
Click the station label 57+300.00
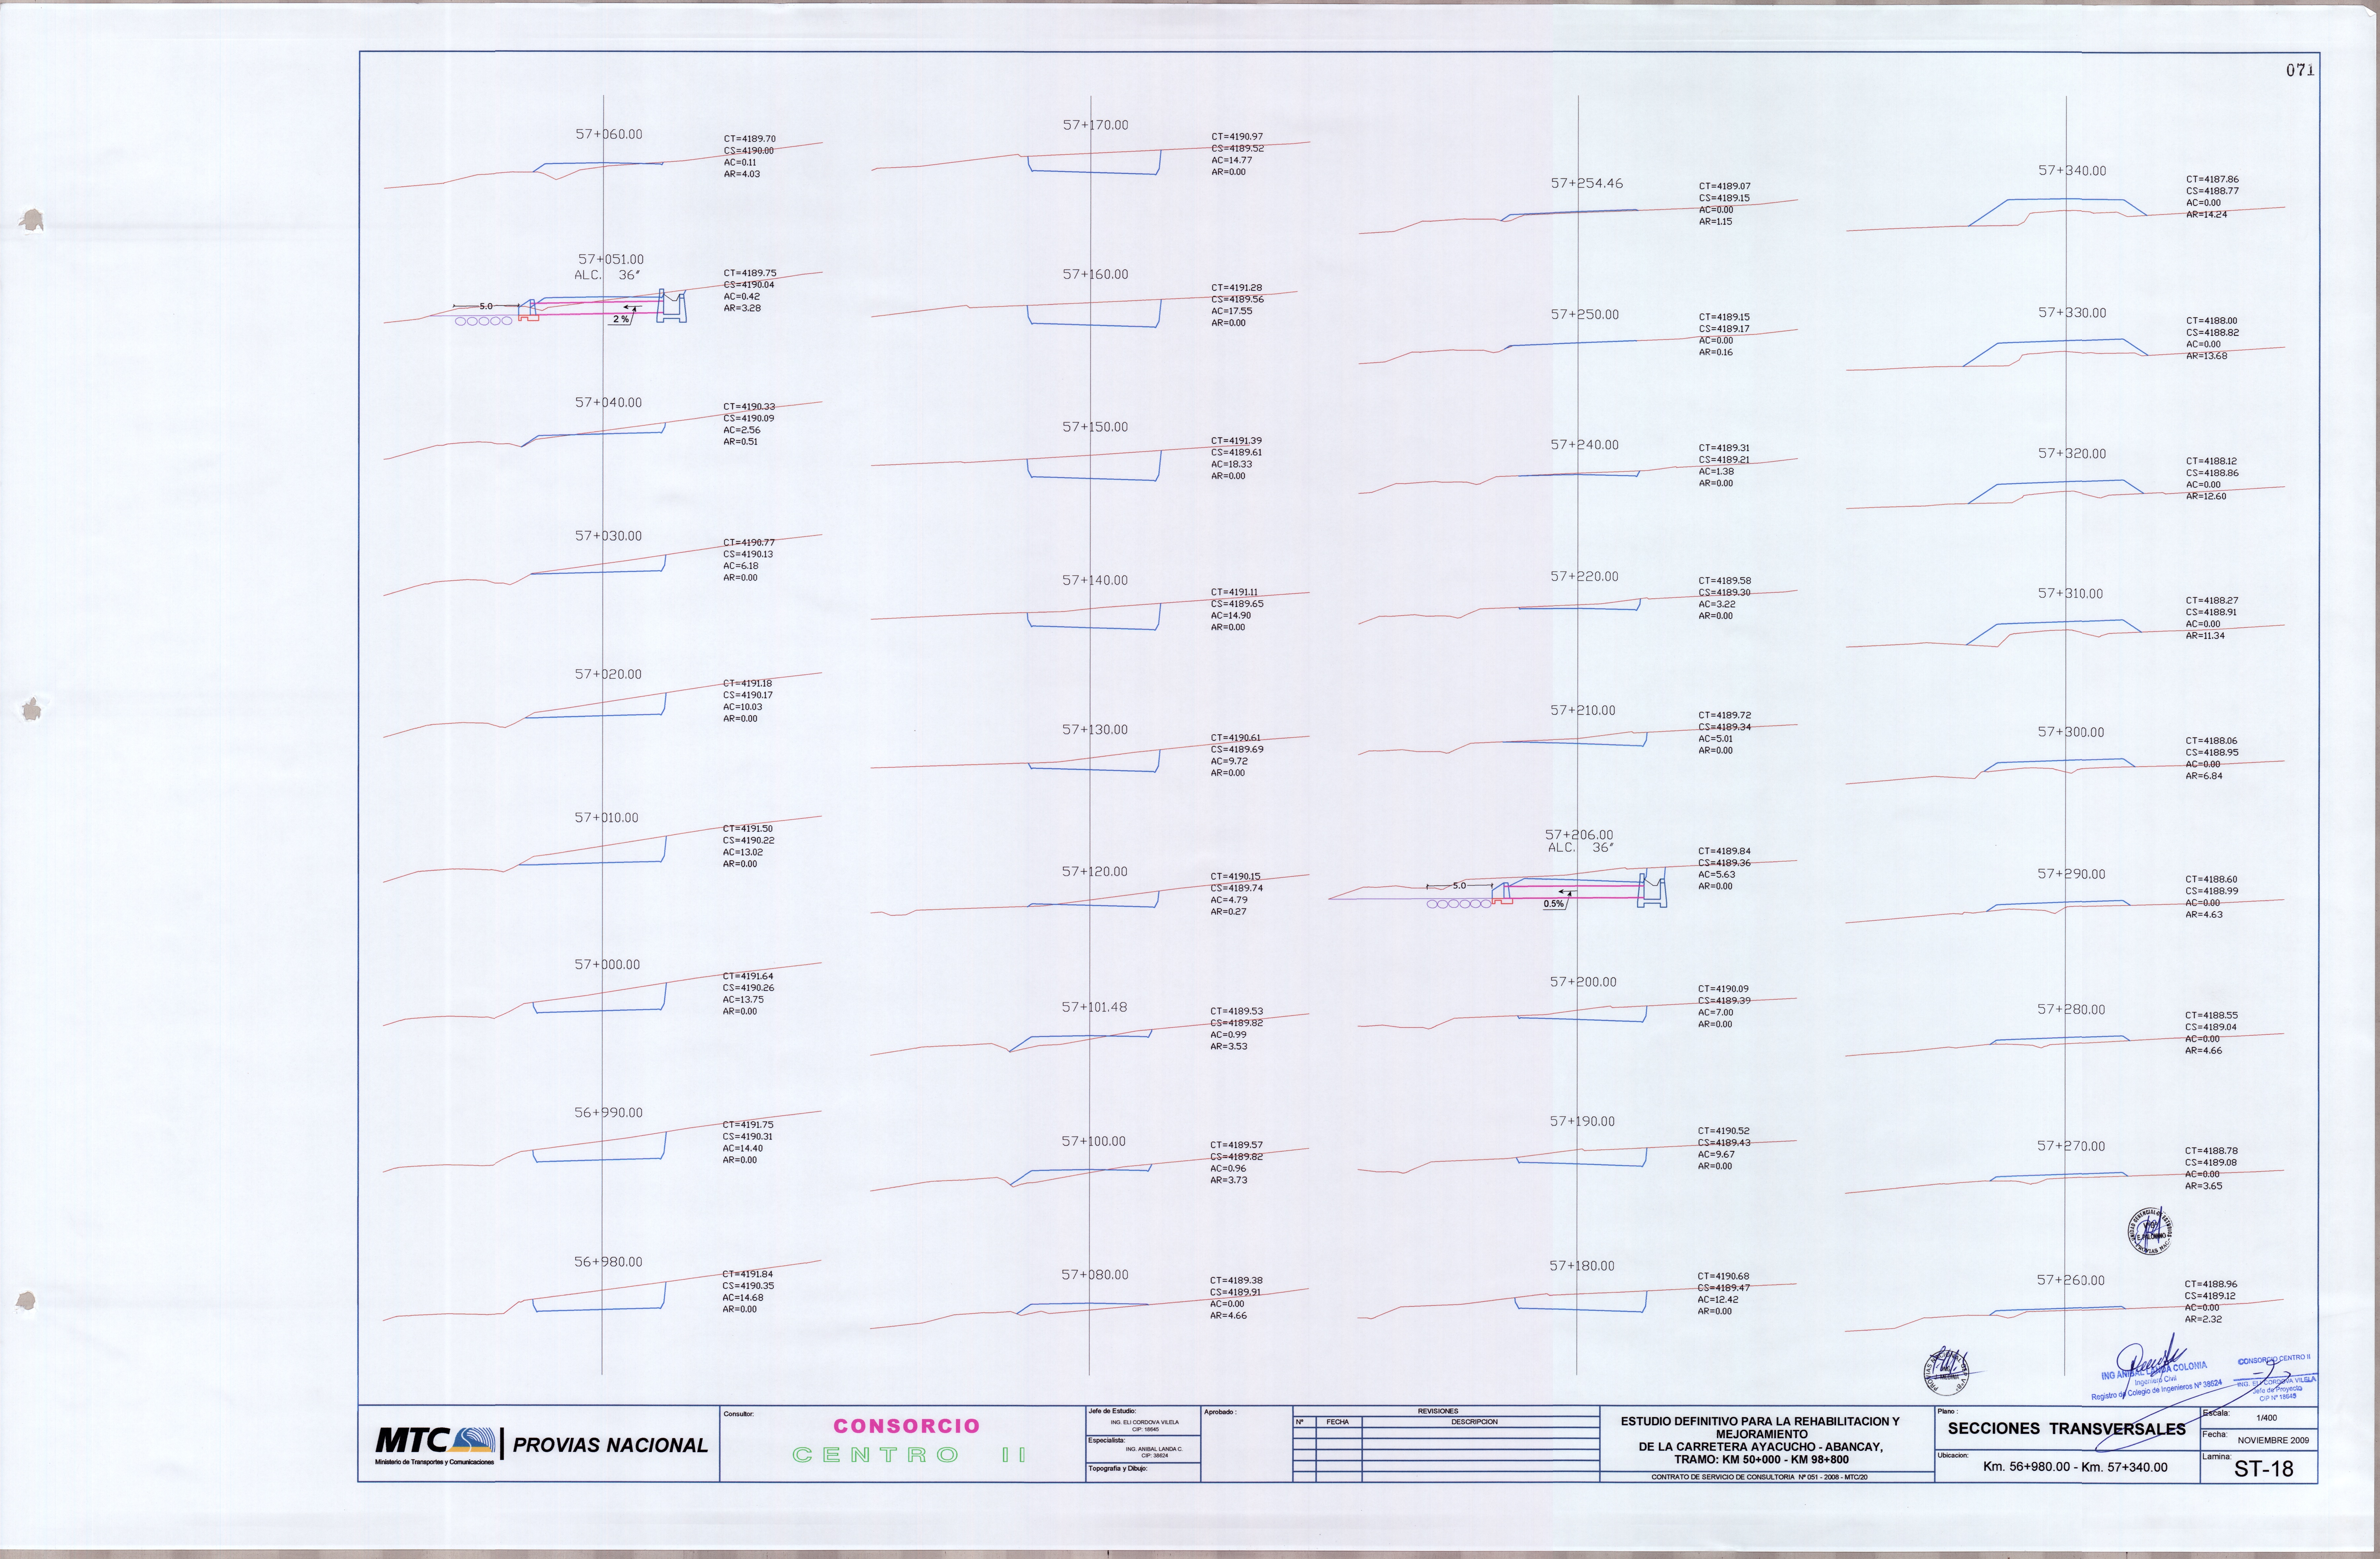coord(2071,732)
